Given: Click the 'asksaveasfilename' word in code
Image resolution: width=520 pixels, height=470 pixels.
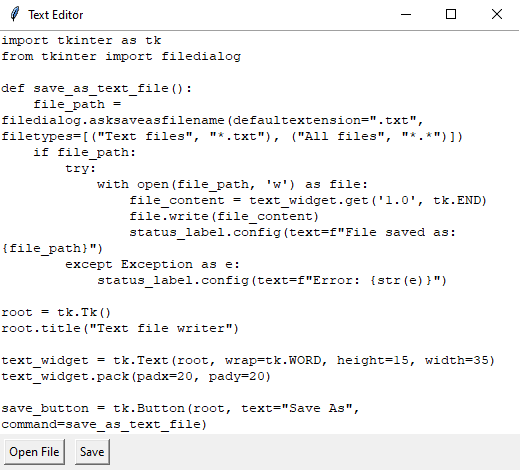Looking at the screenshot, I should 157,120.
